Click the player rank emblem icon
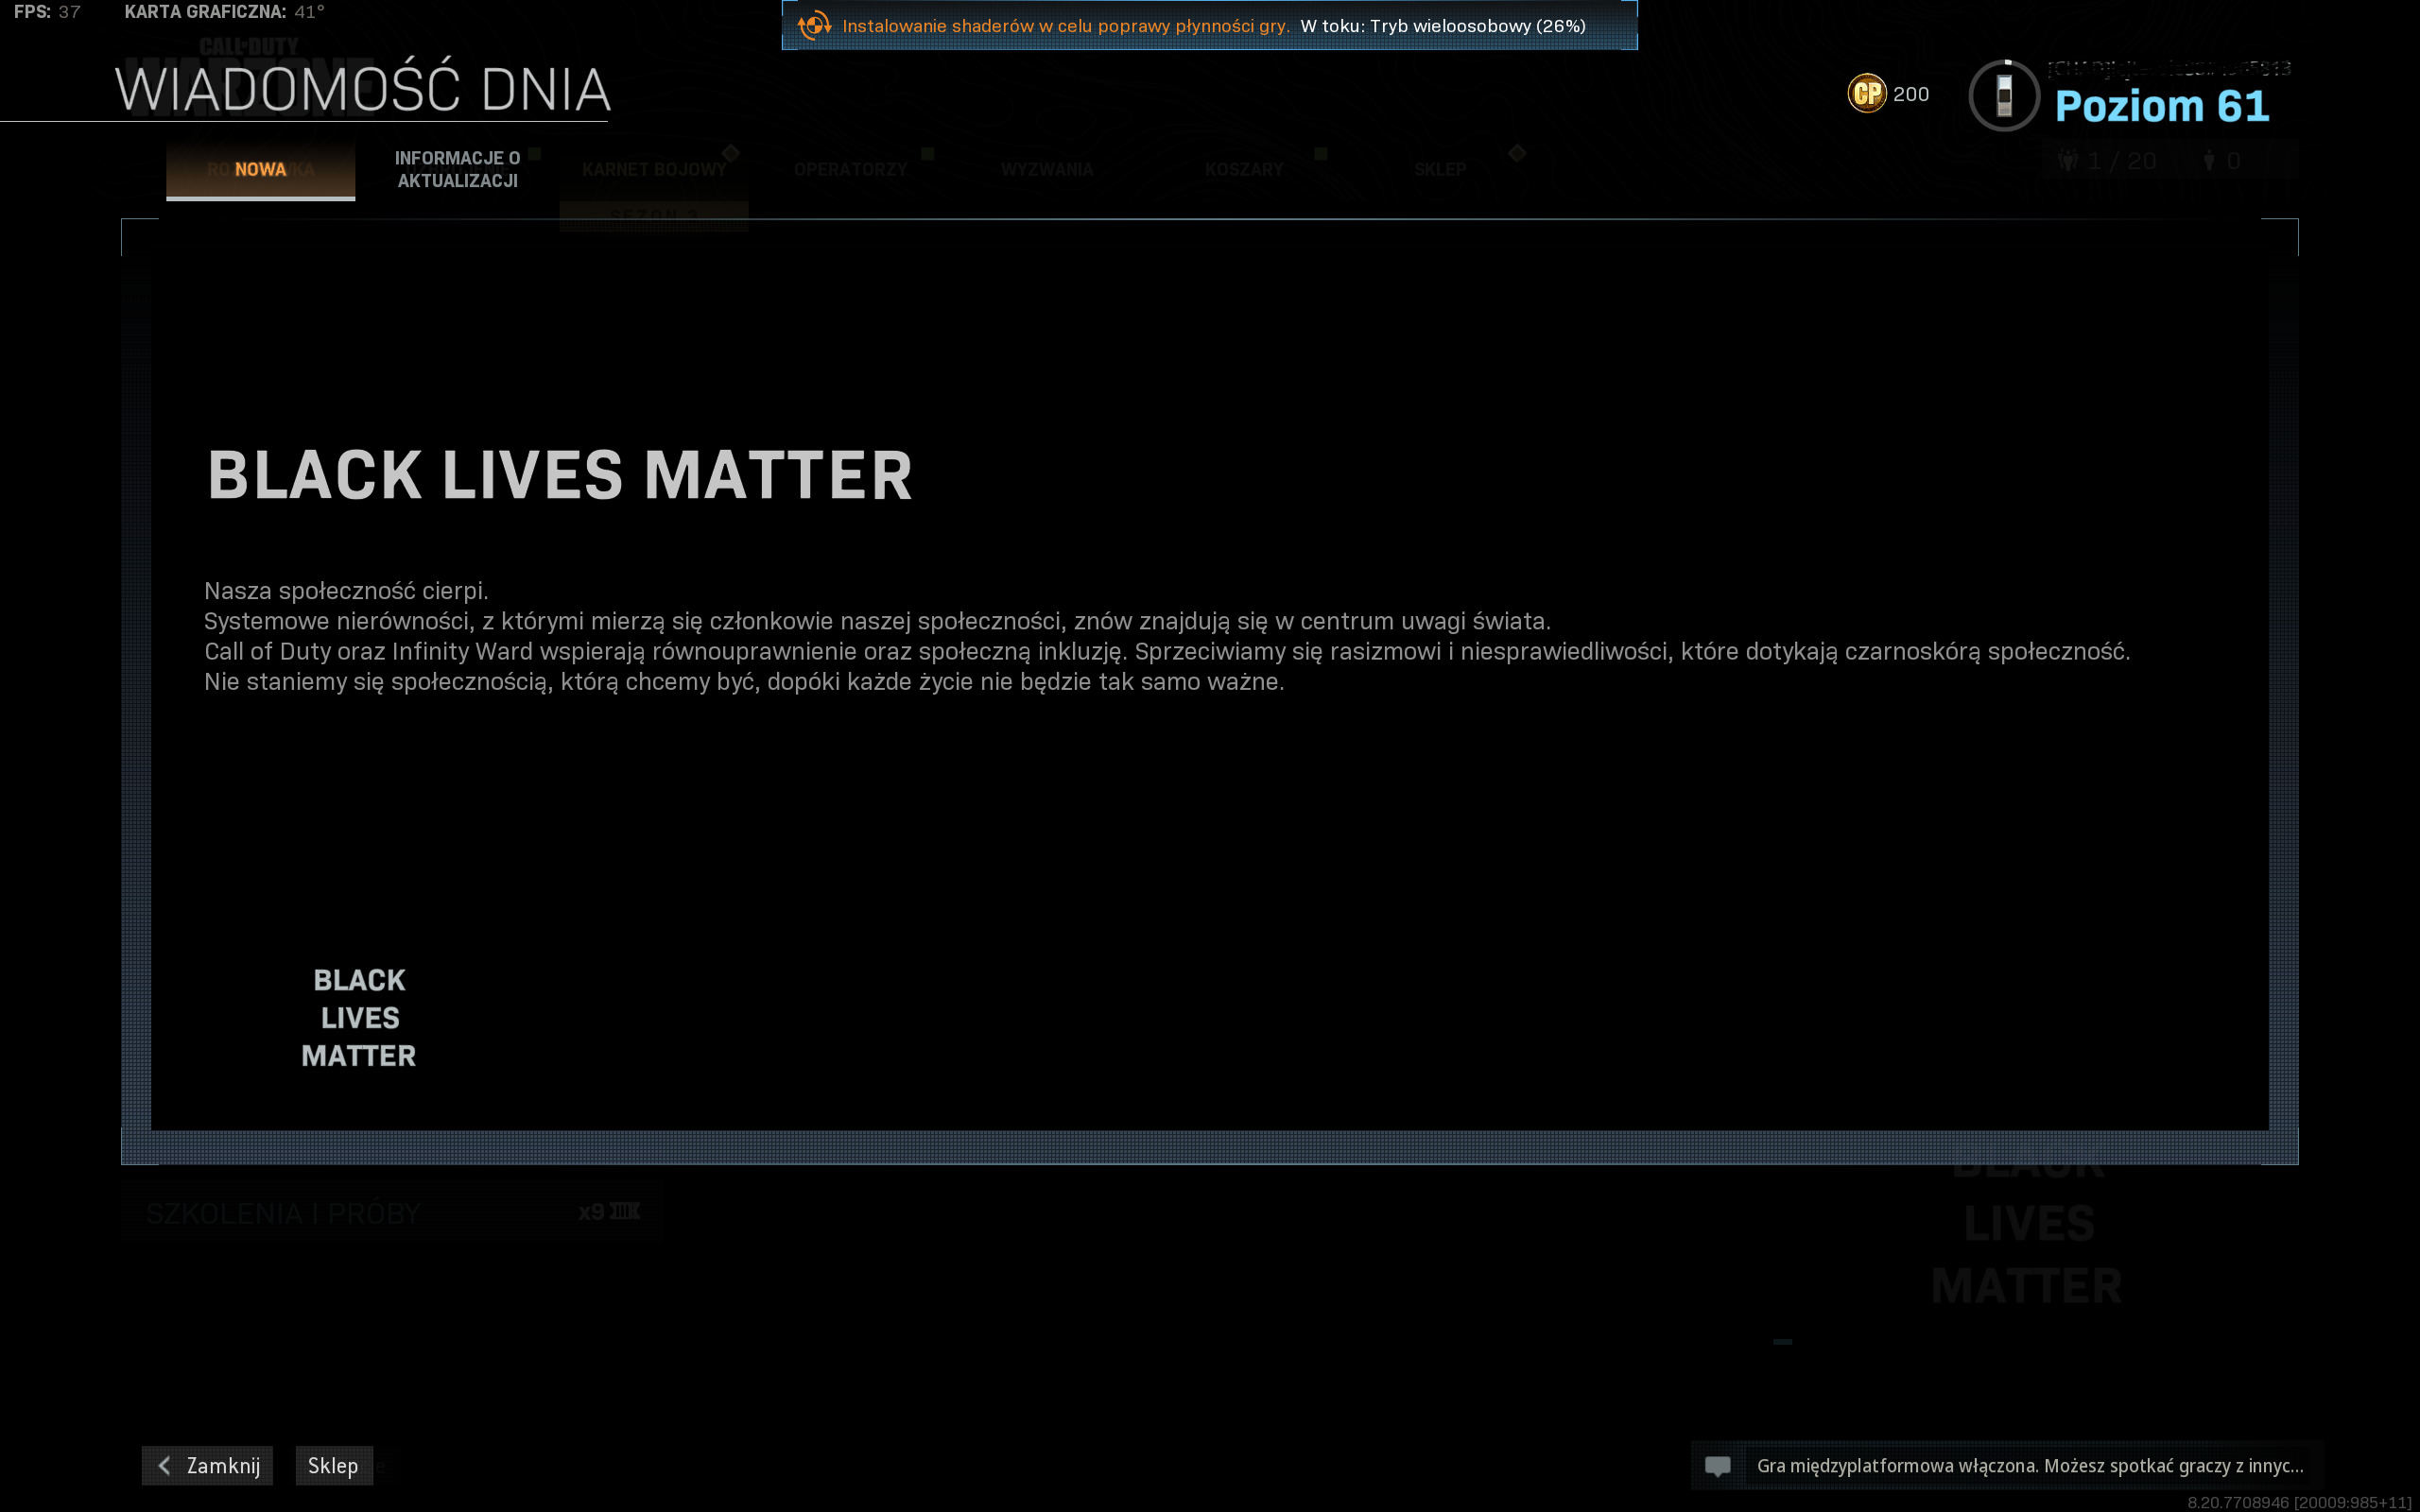This screenshot has width=2420, height=1512. pyautogui.click(x=2003, y=96)
